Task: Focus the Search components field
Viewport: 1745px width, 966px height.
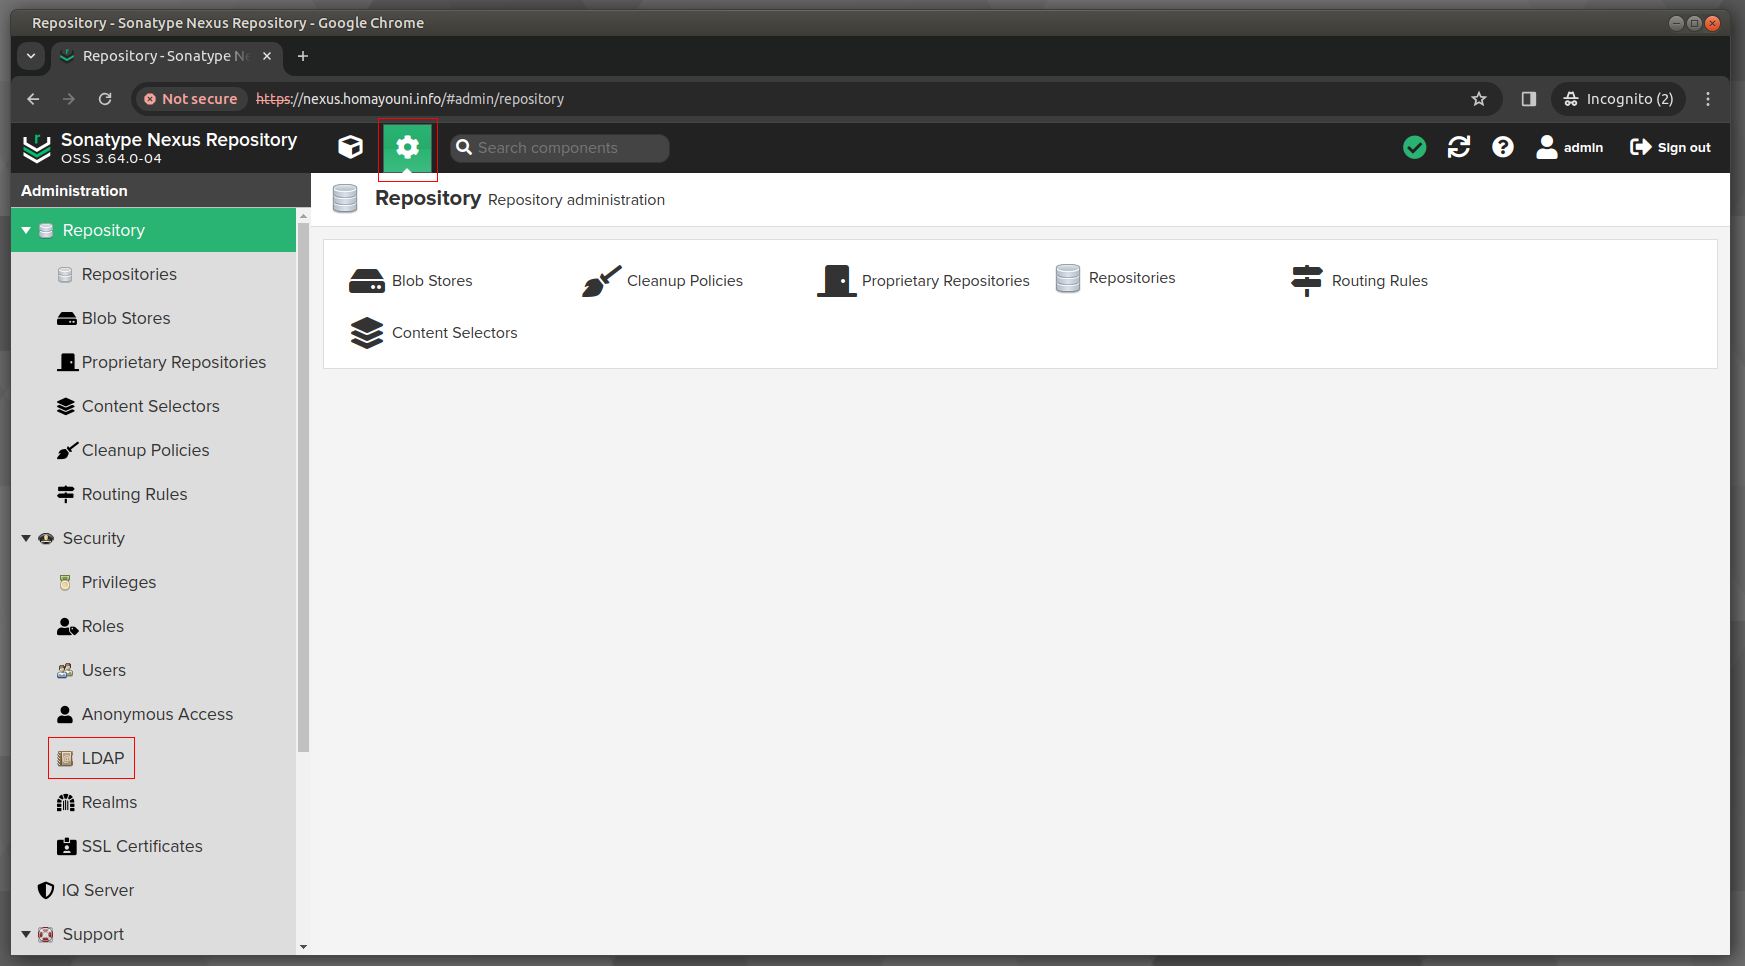Action: [x=560, y=148]
